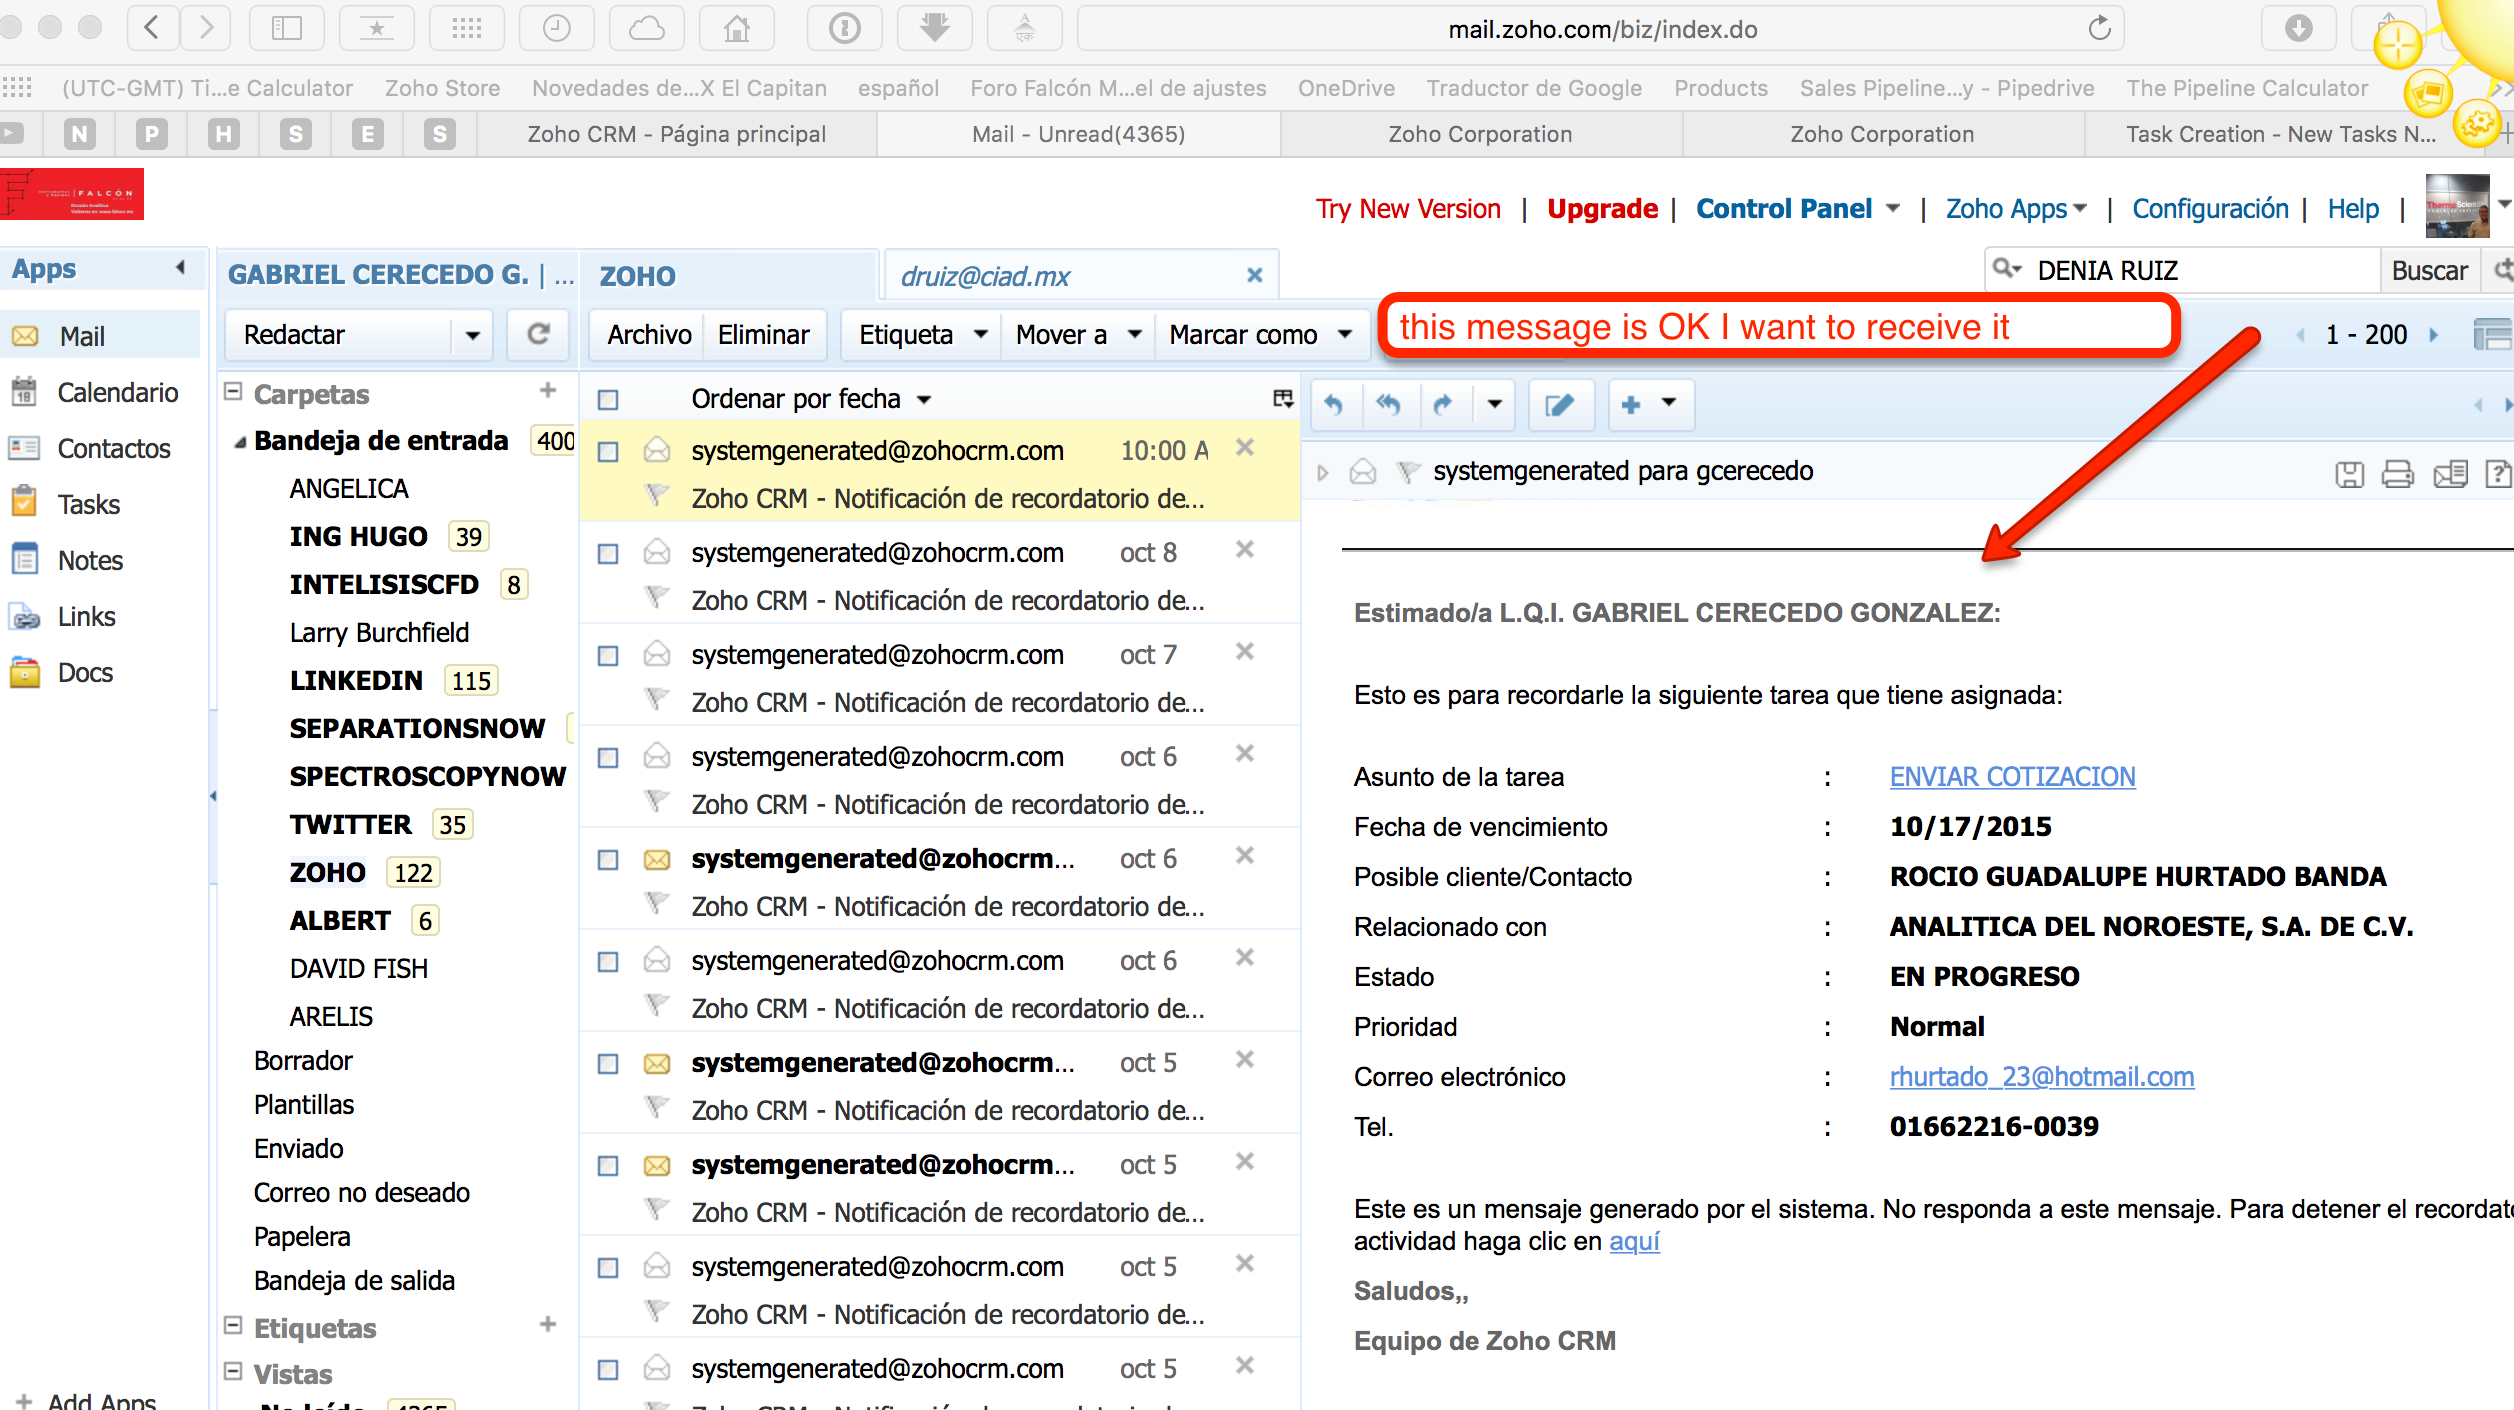This screenshot has width=2514, height=1410.
Task: Click the reply arrow icon
Action: [1333, 404]
